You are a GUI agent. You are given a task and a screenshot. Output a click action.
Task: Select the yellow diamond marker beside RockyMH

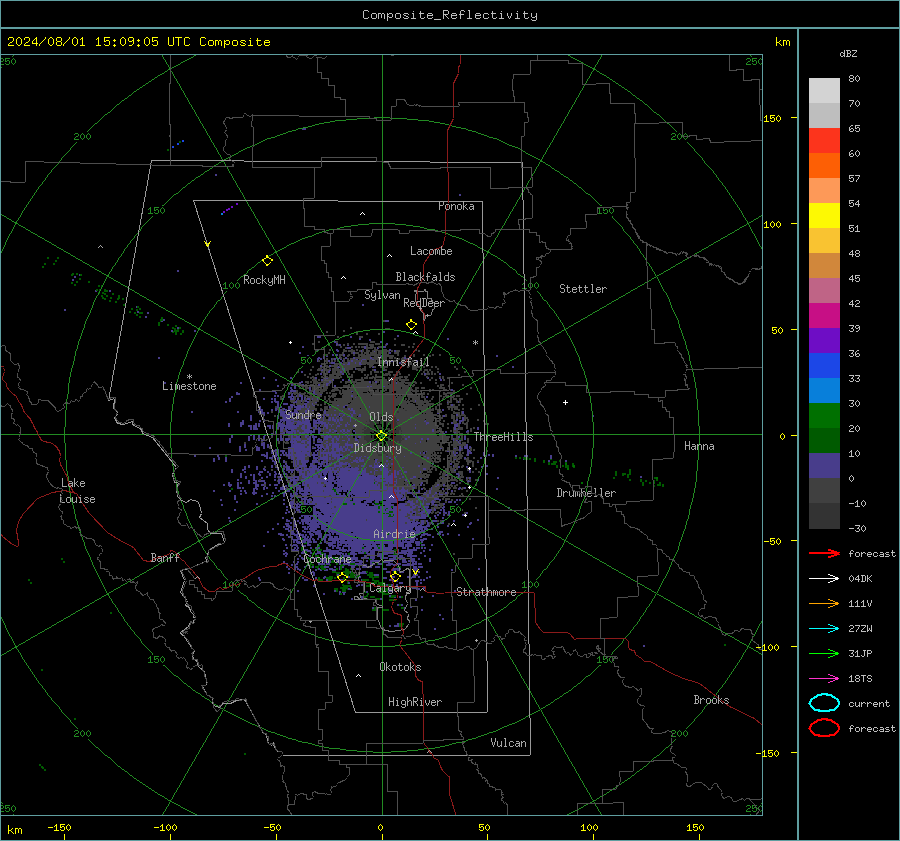coord(267,261)
